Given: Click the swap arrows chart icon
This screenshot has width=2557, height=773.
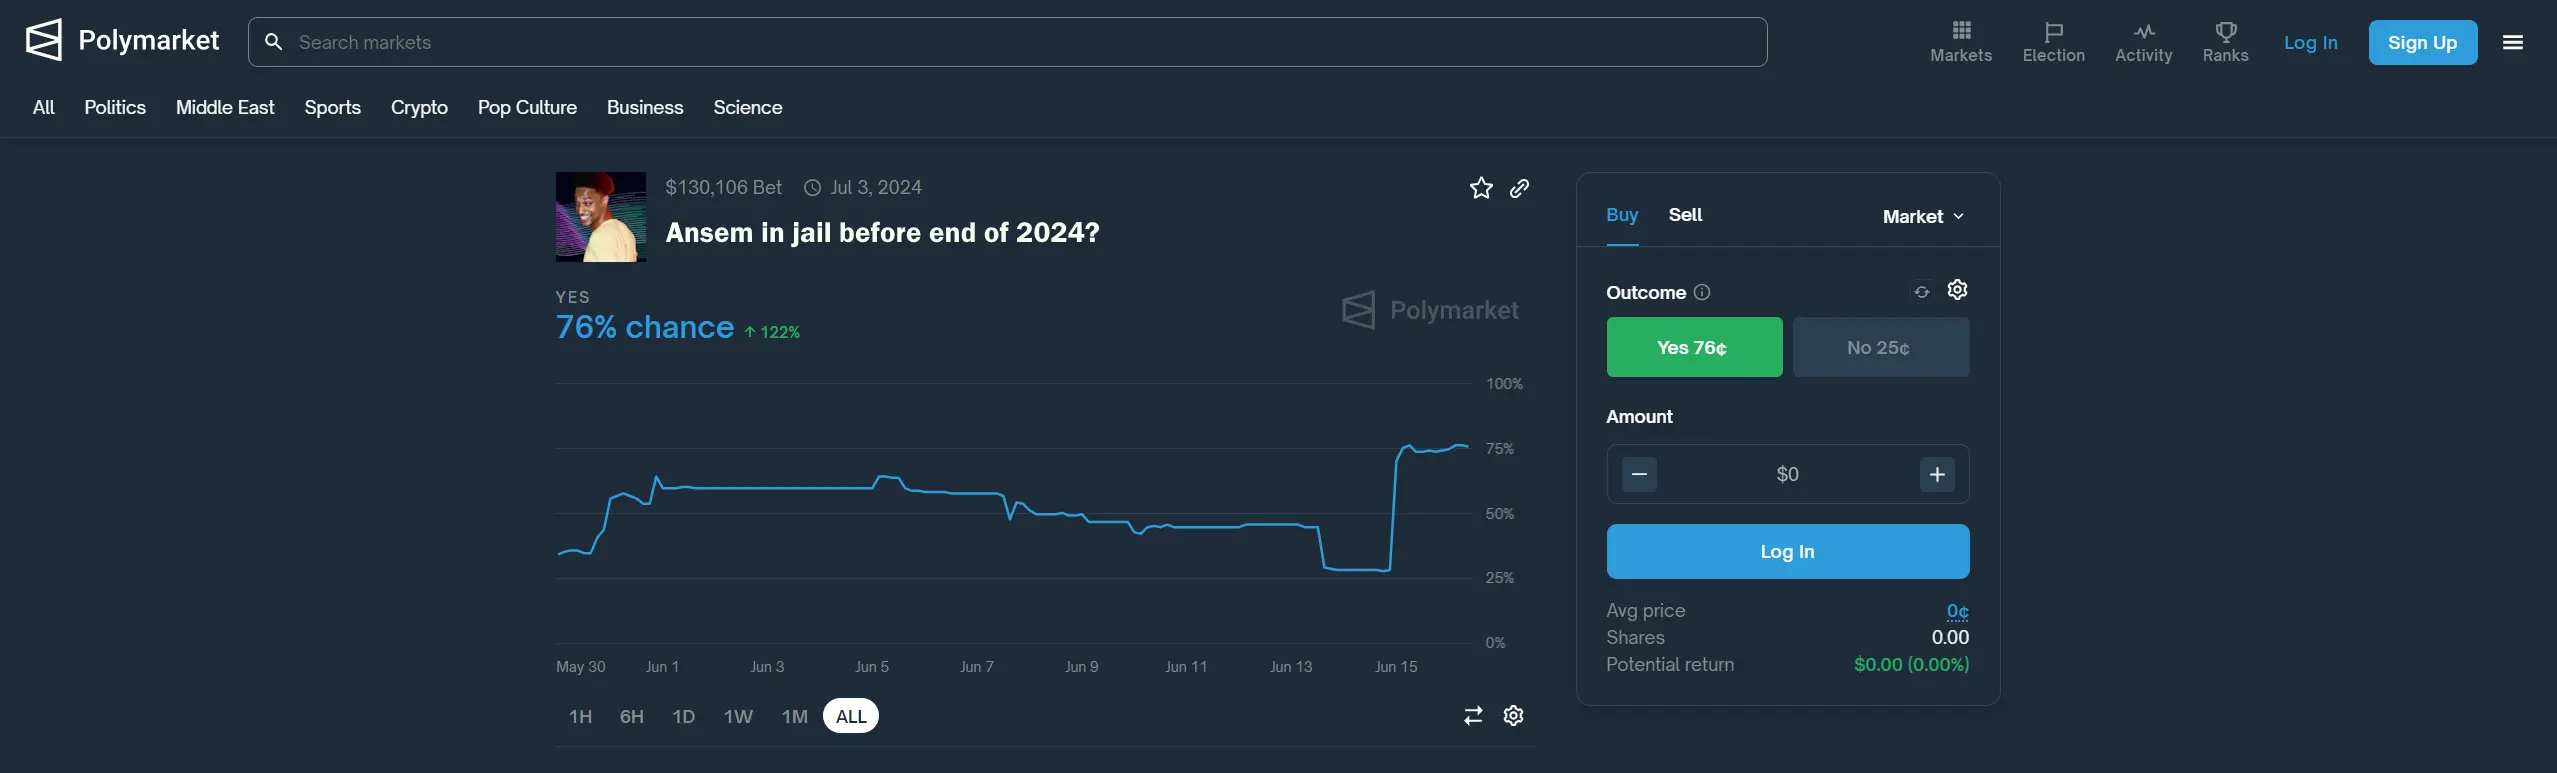Looking at the screenshot, I should pos(1473,716).
